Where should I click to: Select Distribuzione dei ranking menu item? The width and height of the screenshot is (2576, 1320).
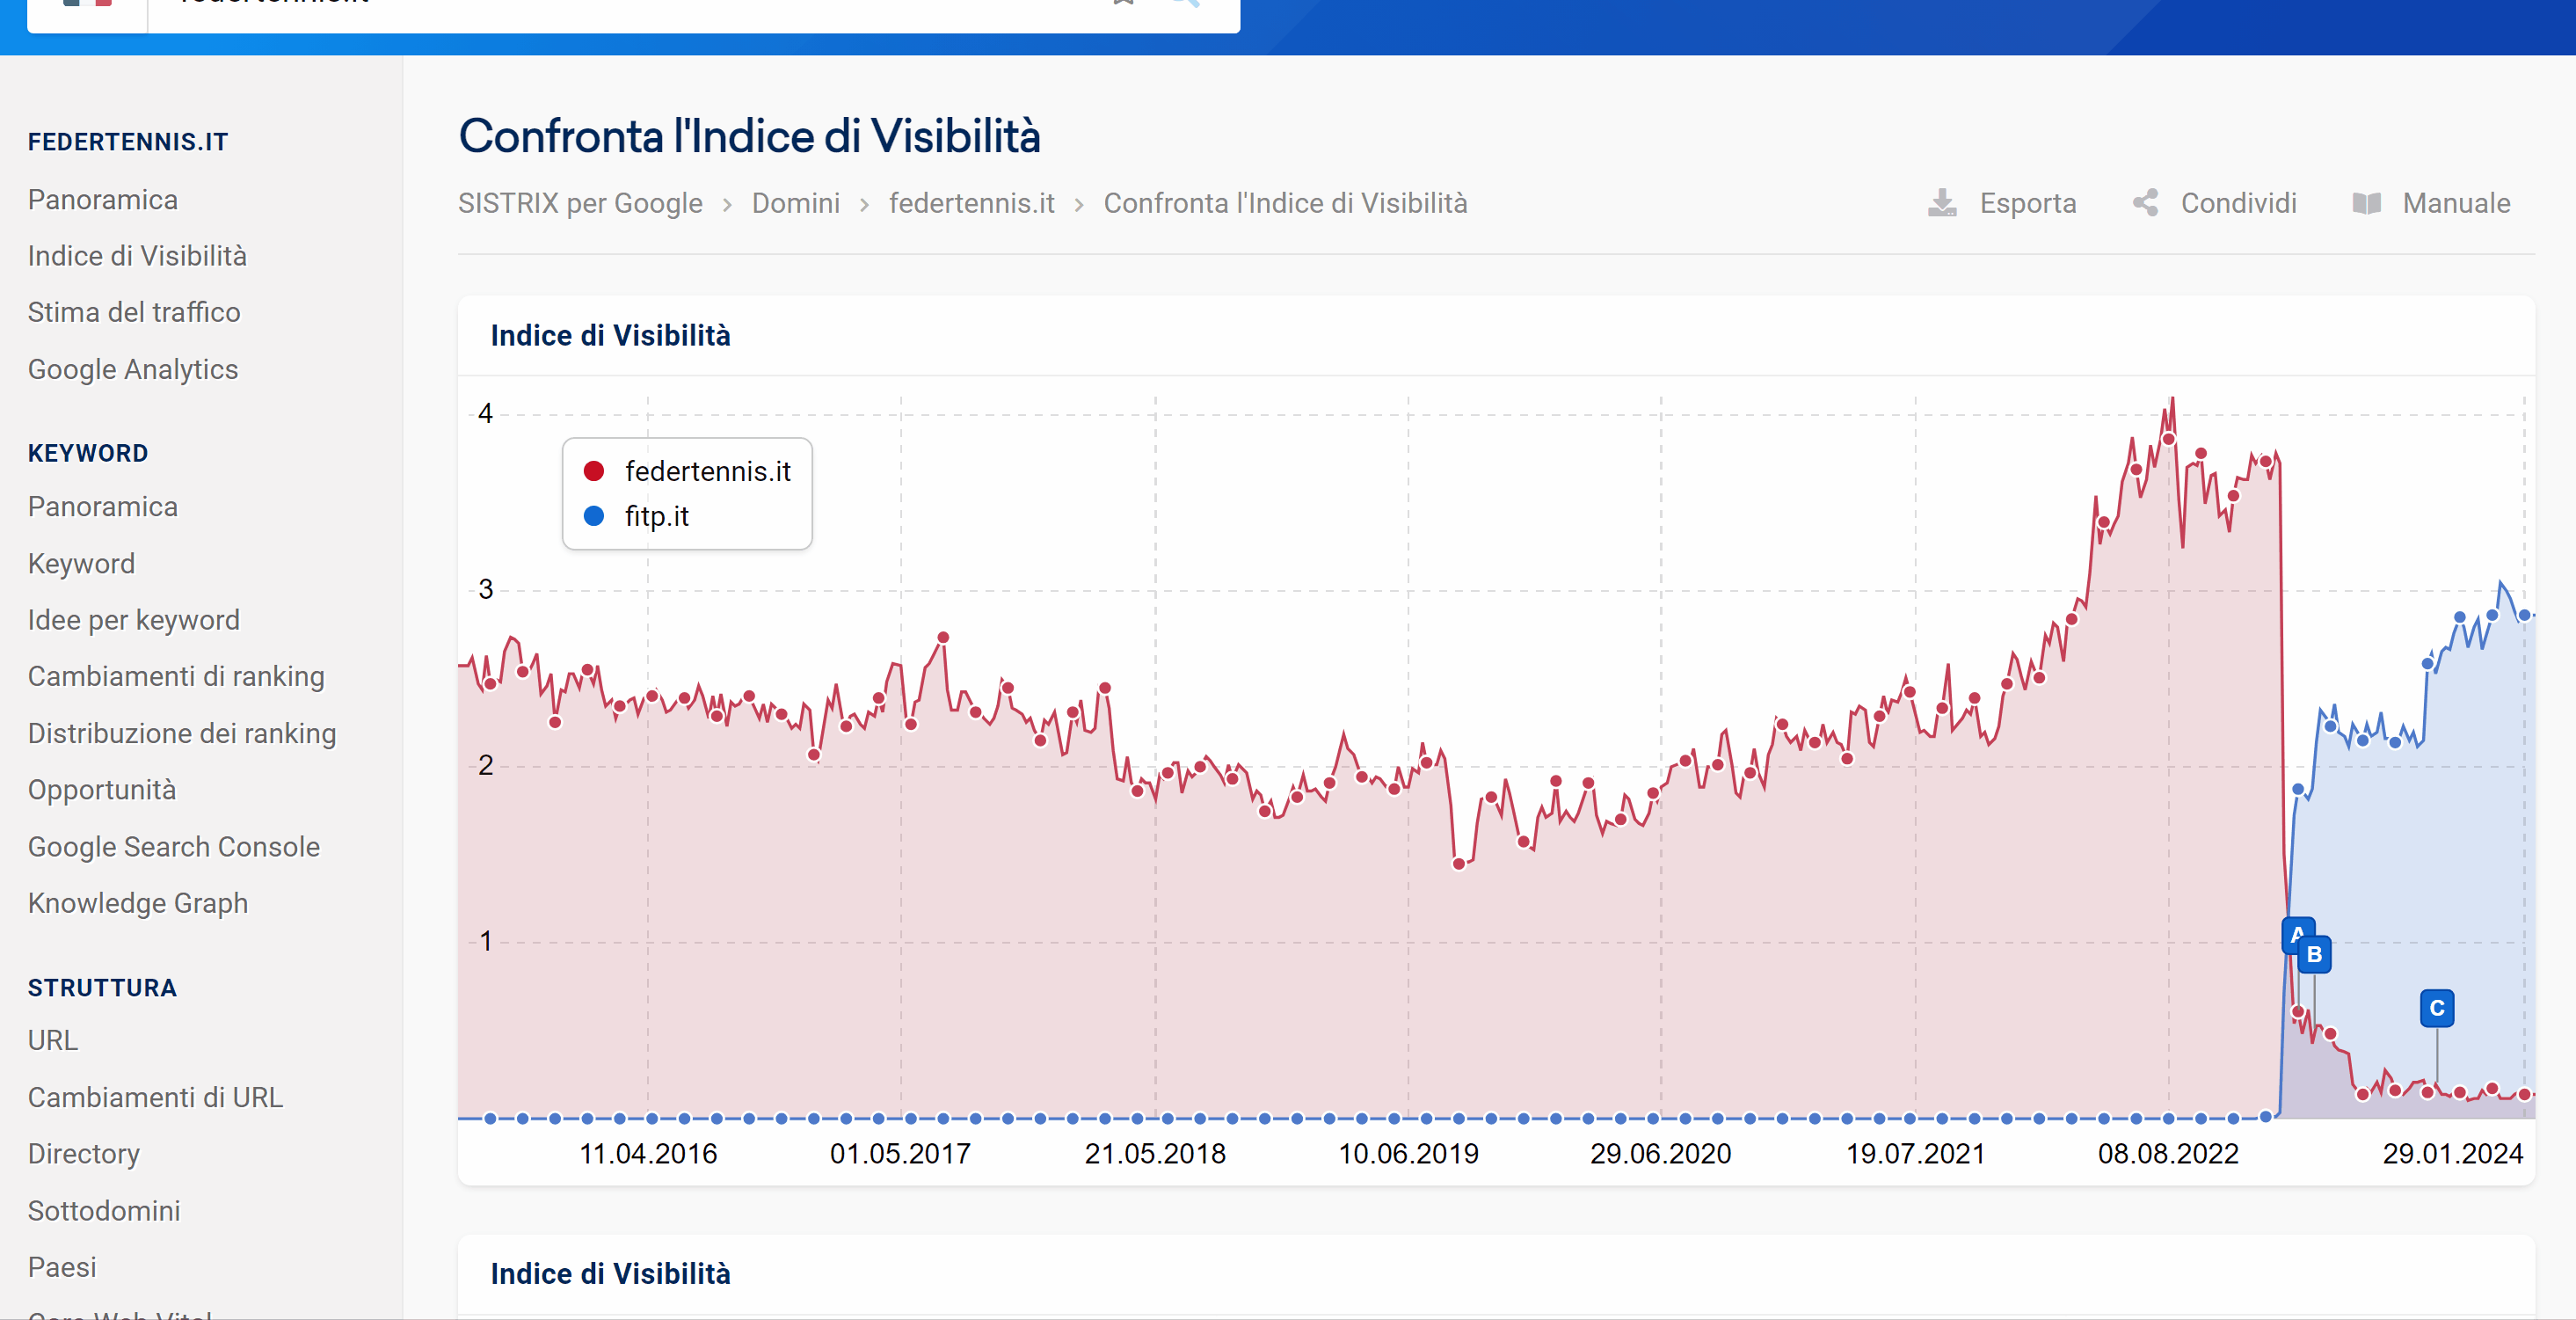coord(186,734)
